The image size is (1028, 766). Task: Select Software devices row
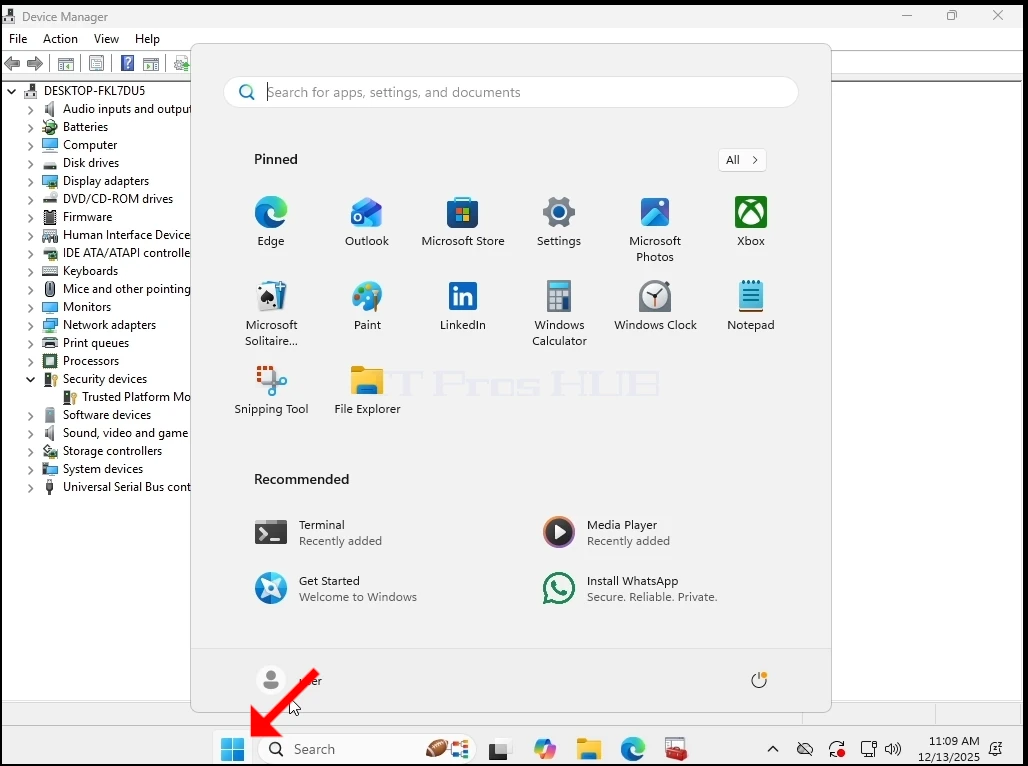96,415
